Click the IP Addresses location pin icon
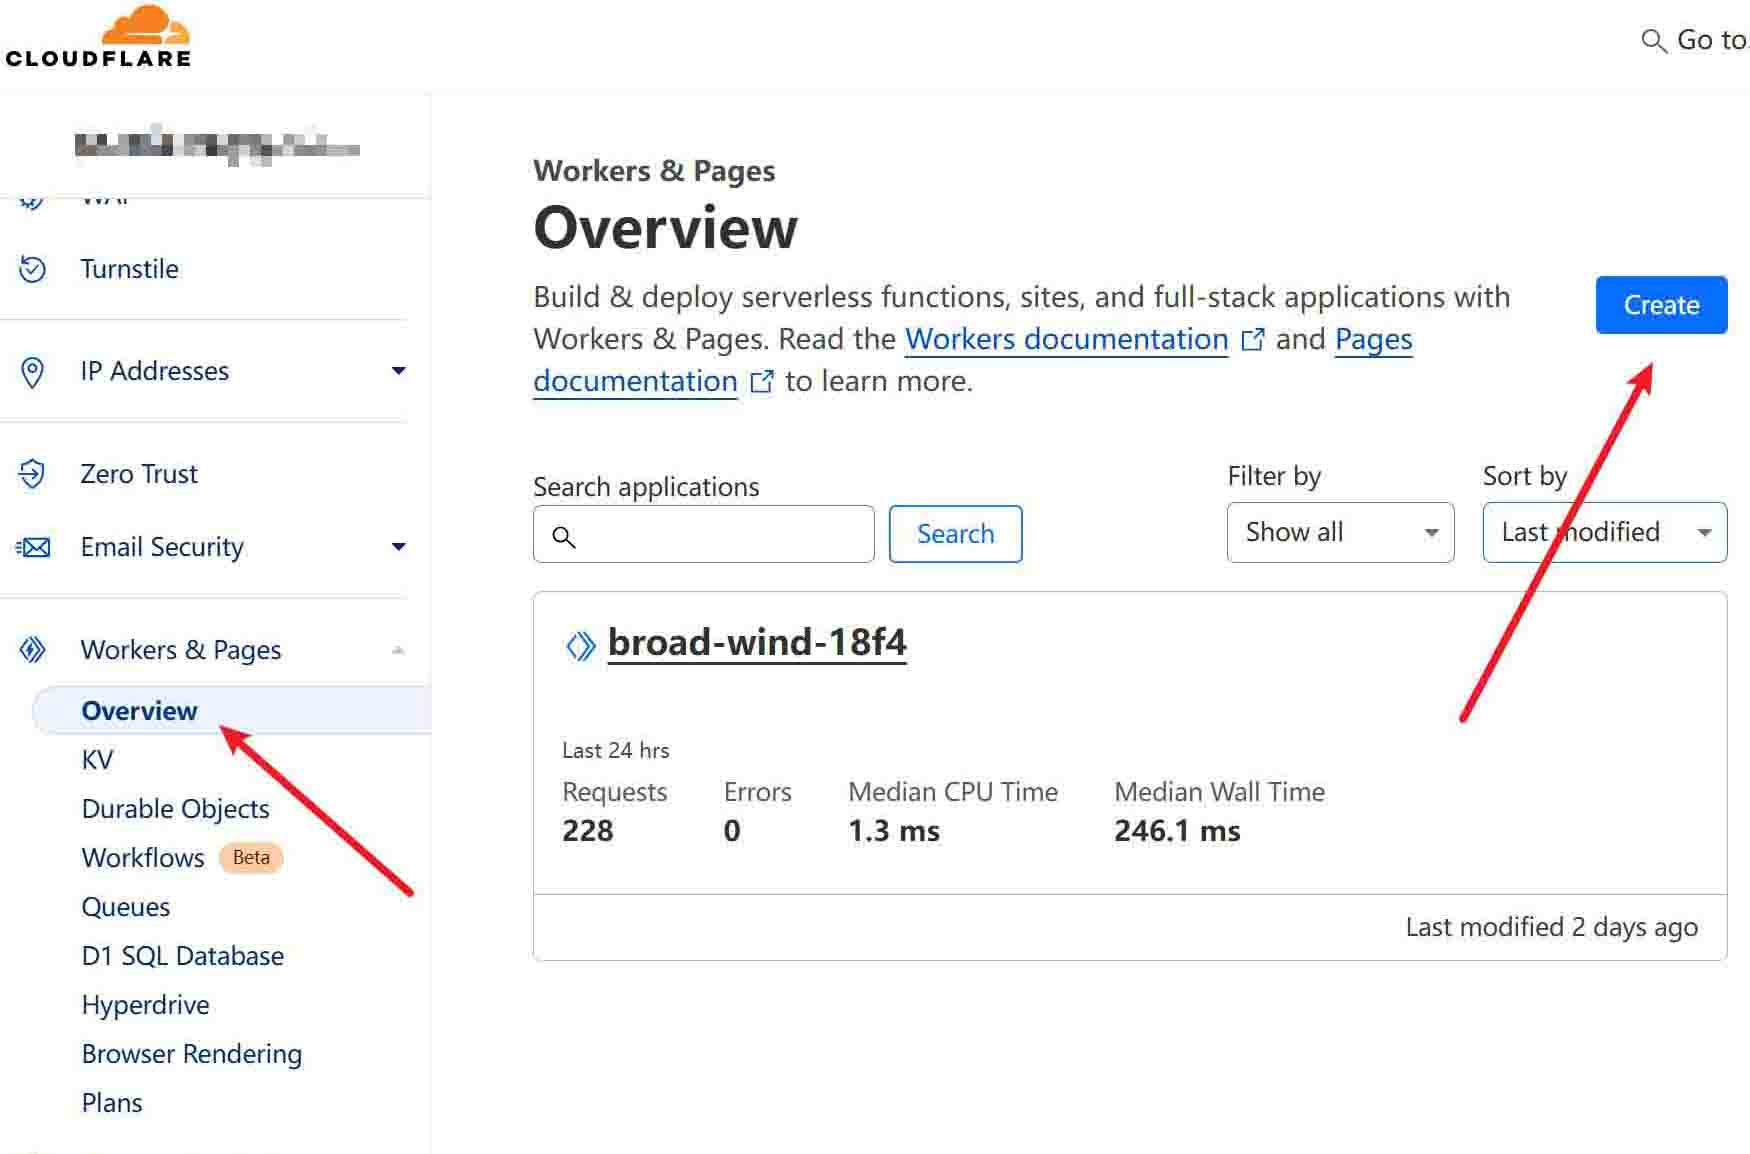 pyautogui.click(x=32, y=371)
